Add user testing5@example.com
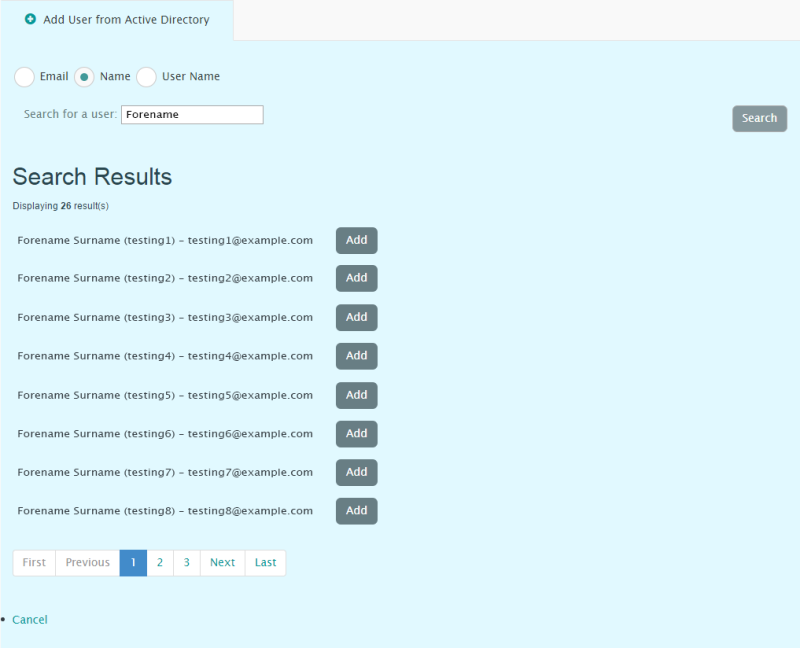This screenshot has height=648, width=800. pyautogui.click(x=356, y=395)
